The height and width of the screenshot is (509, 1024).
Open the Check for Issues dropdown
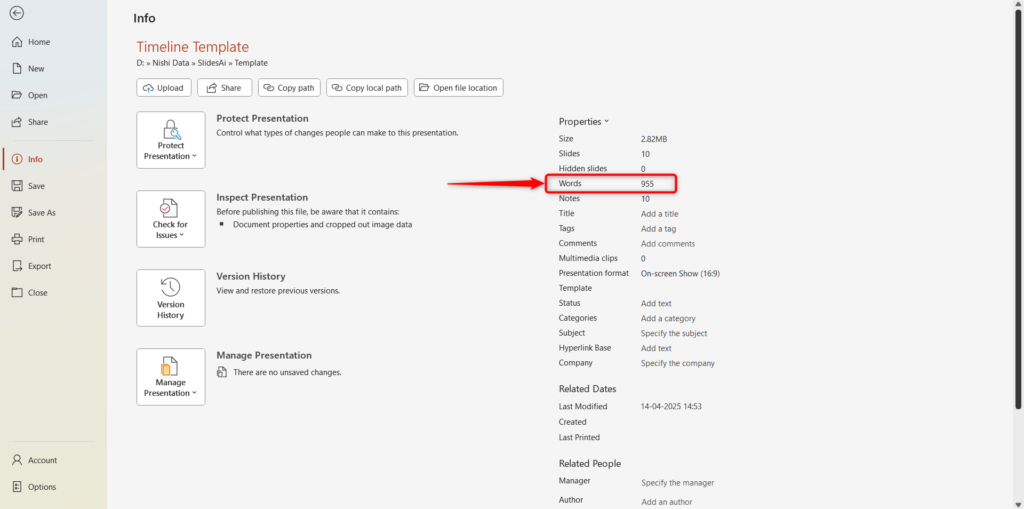pyautogui.click(x=171, y=218)
